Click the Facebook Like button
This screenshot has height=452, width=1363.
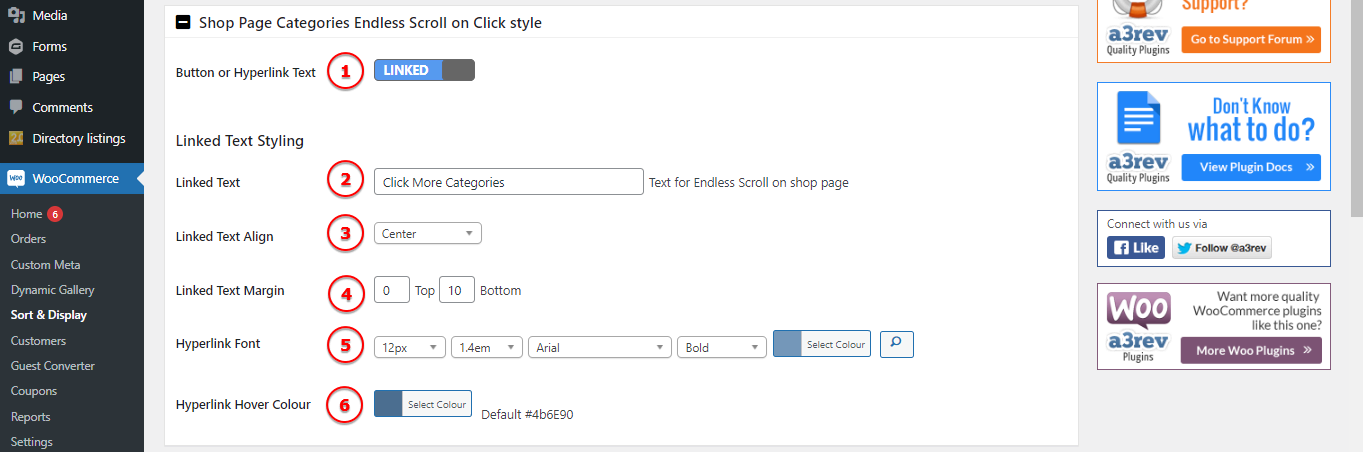click(1135, 248)
